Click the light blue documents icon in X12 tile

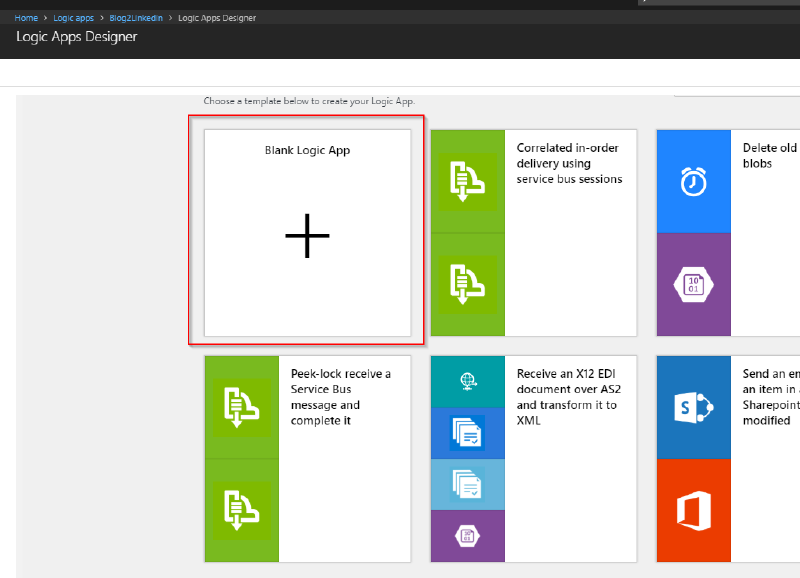(468, 484)
